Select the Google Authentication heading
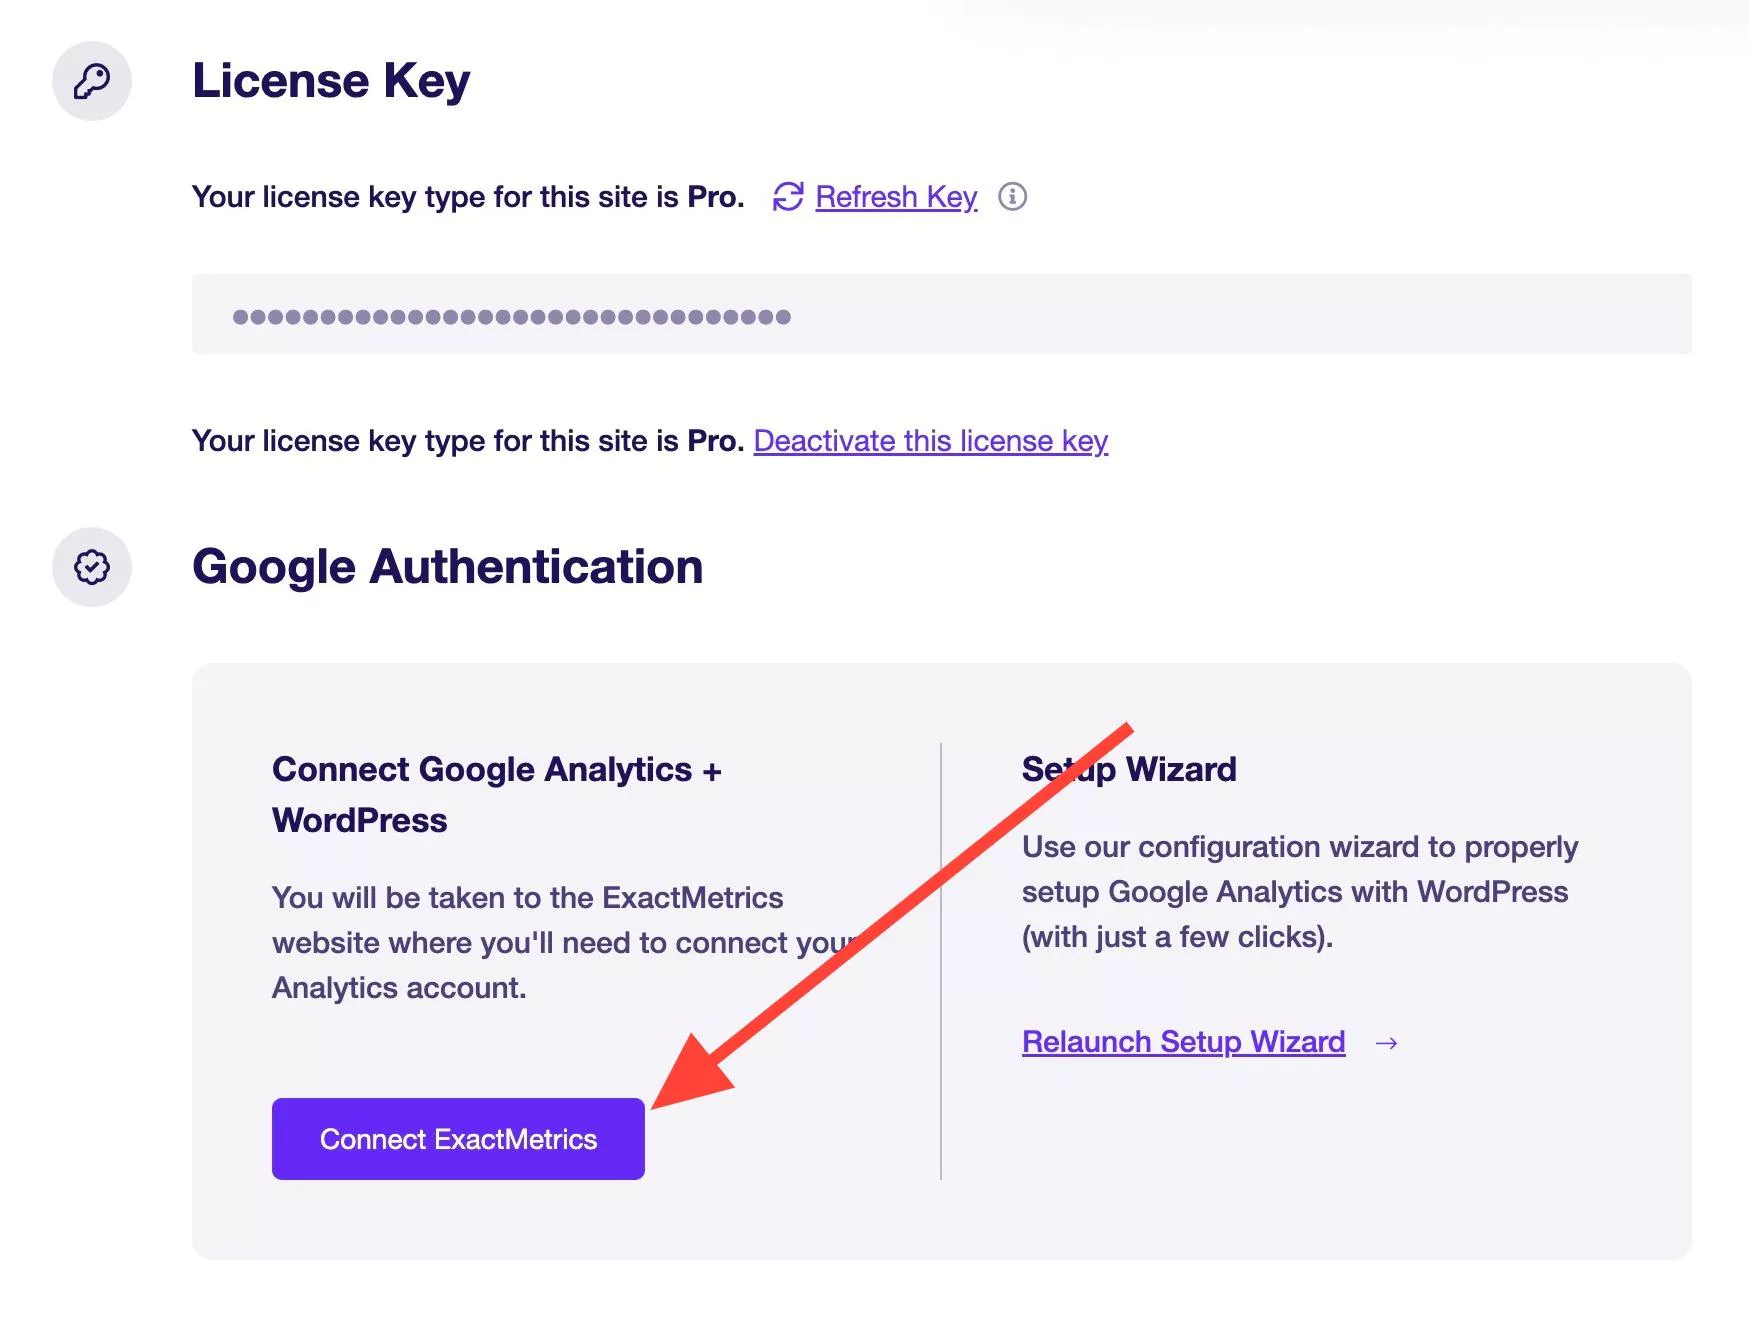 pos(448,567)
